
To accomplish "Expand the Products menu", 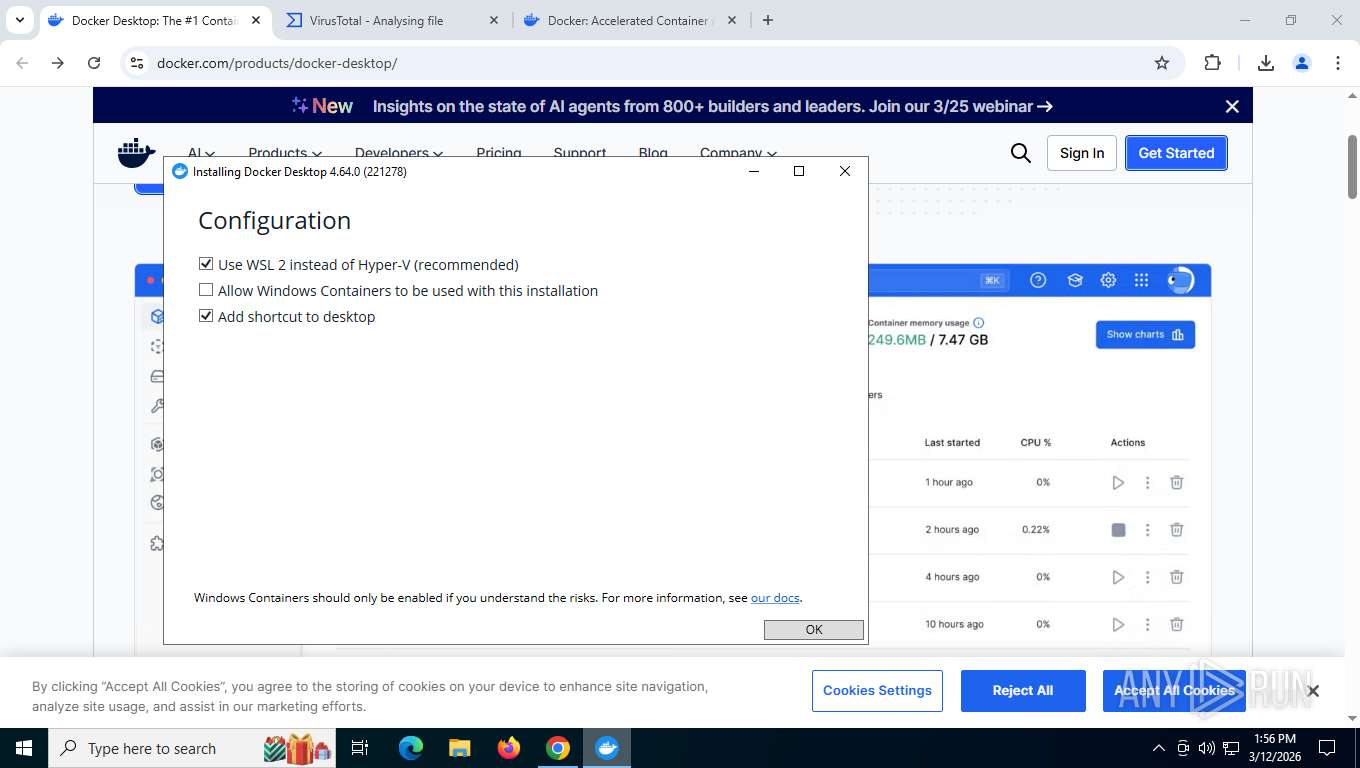I will (x=285, y=153).
